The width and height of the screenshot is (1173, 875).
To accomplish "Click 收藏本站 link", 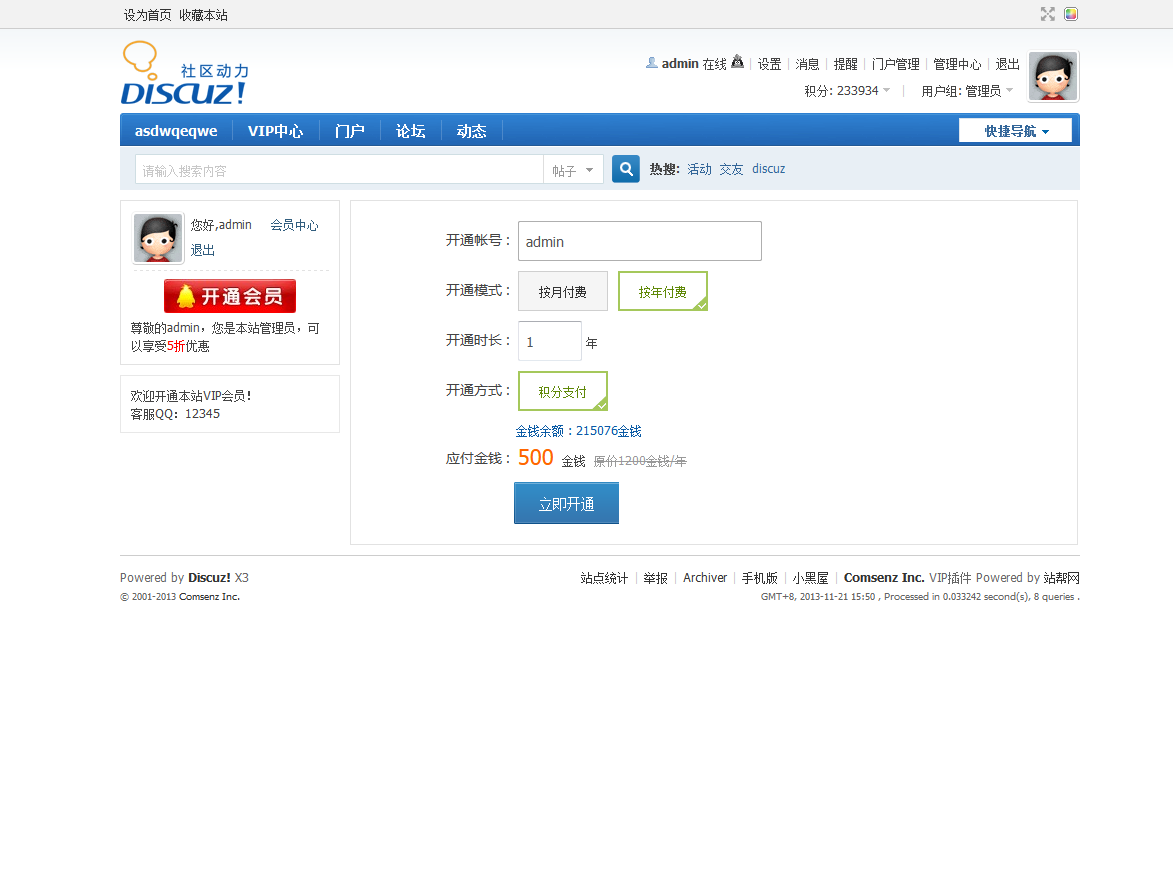I will click(x=203, y=15).
